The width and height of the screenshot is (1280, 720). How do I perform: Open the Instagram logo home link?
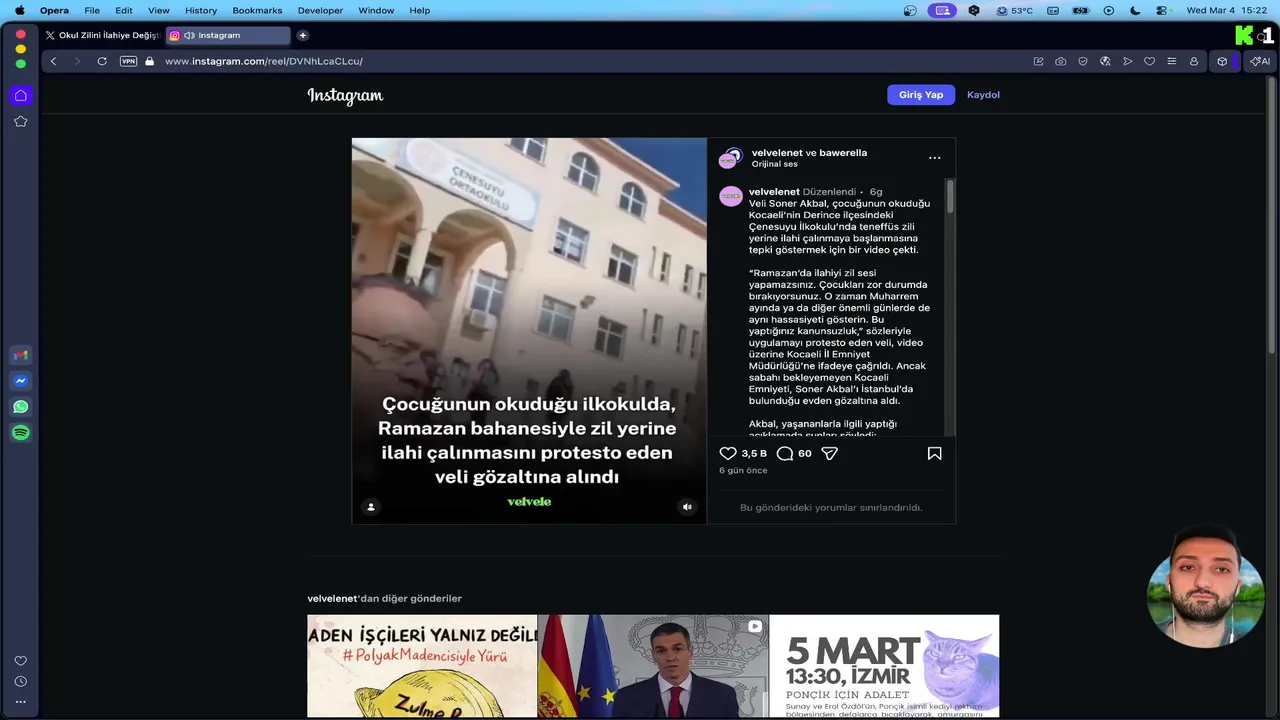click(x=345, y=95)
